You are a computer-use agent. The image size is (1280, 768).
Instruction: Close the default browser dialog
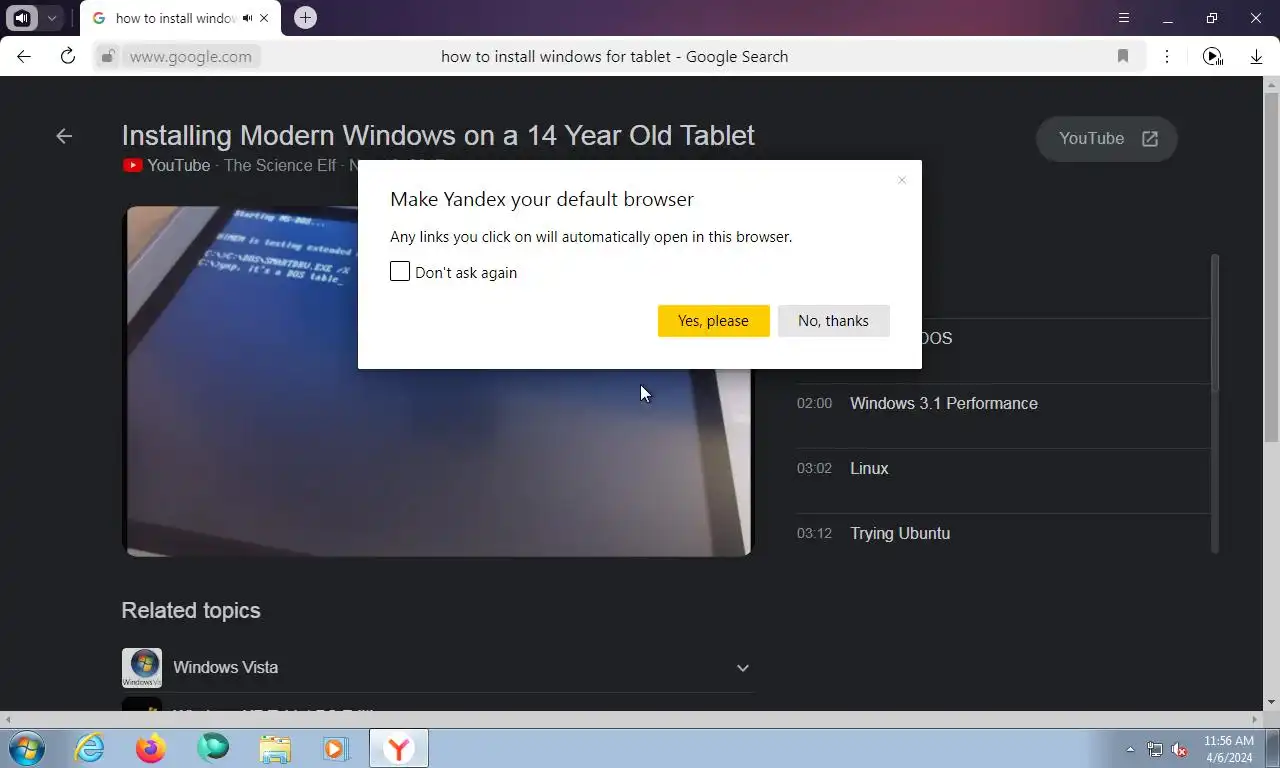(901, 181)
